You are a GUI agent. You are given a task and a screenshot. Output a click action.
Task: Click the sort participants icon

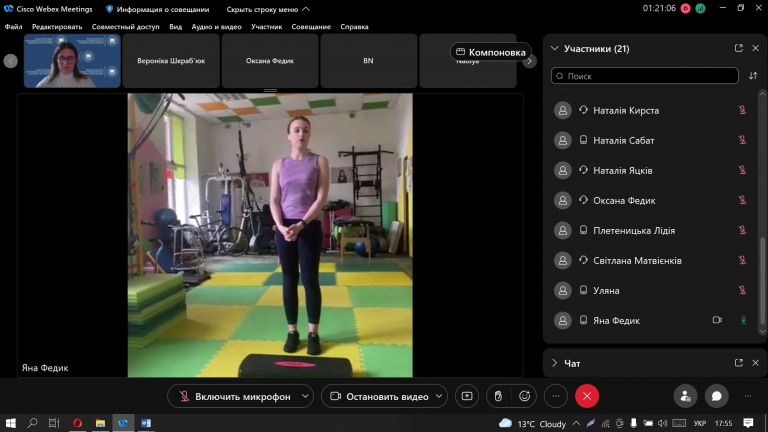click(x=753, y=76)
